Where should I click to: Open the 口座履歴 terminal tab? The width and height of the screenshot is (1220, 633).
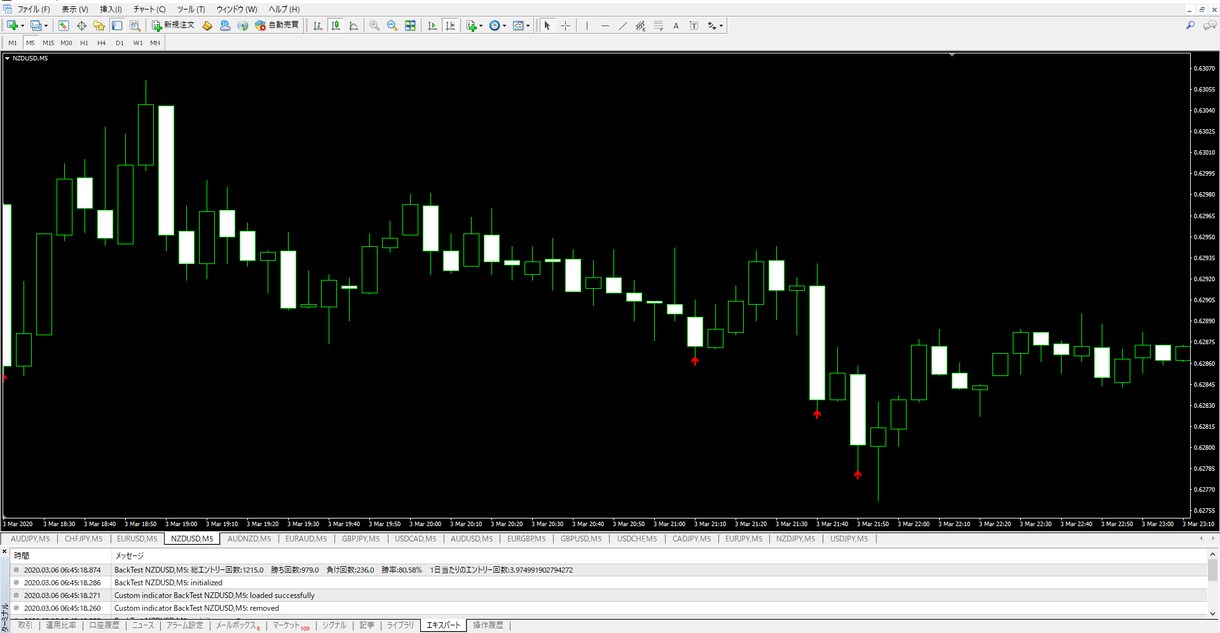tap(103, 625)
